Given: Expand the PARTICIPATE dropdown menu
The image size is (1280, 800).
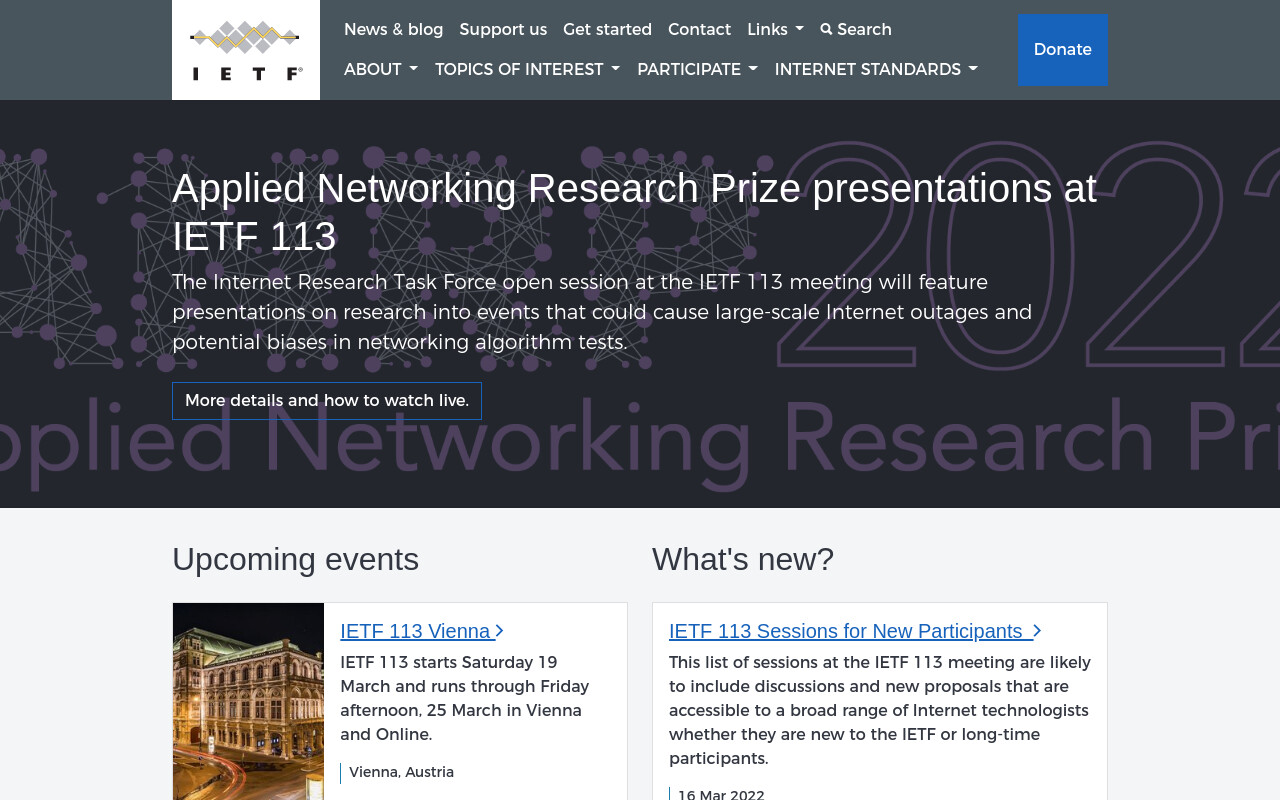Looking at the screenshot, I should [697, 70].
